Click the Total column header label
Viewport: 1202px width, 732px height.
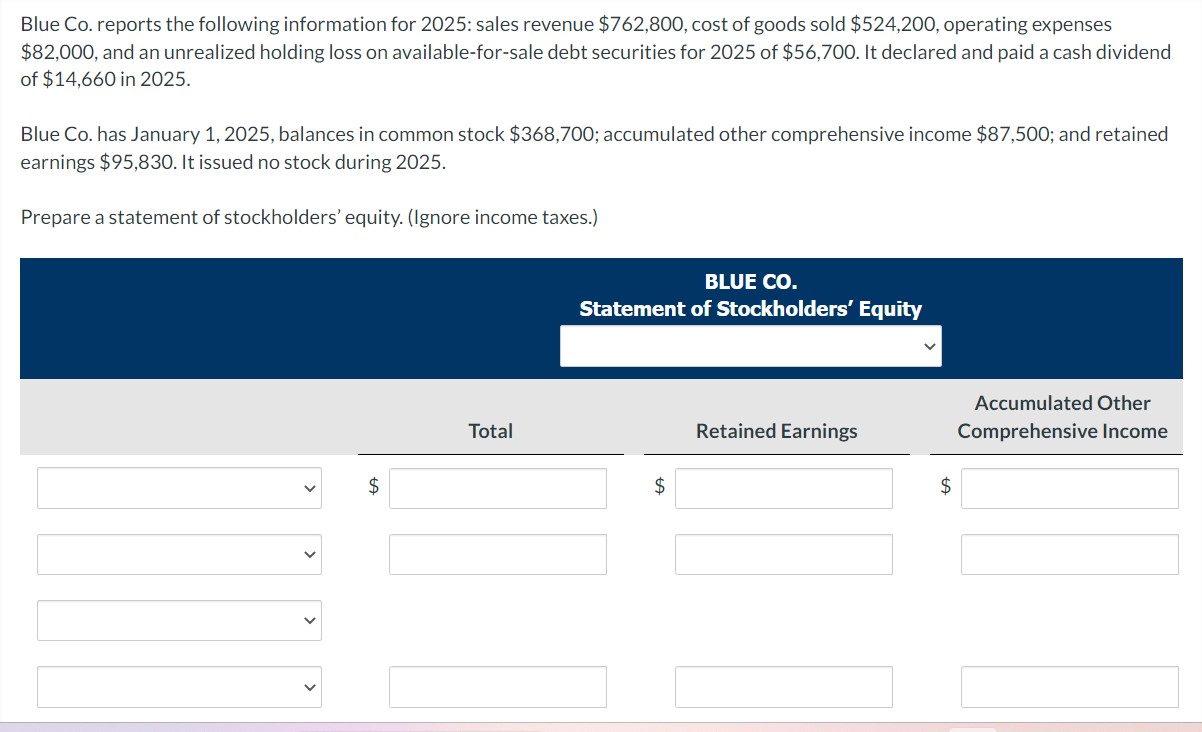click(x=490, y=430)
